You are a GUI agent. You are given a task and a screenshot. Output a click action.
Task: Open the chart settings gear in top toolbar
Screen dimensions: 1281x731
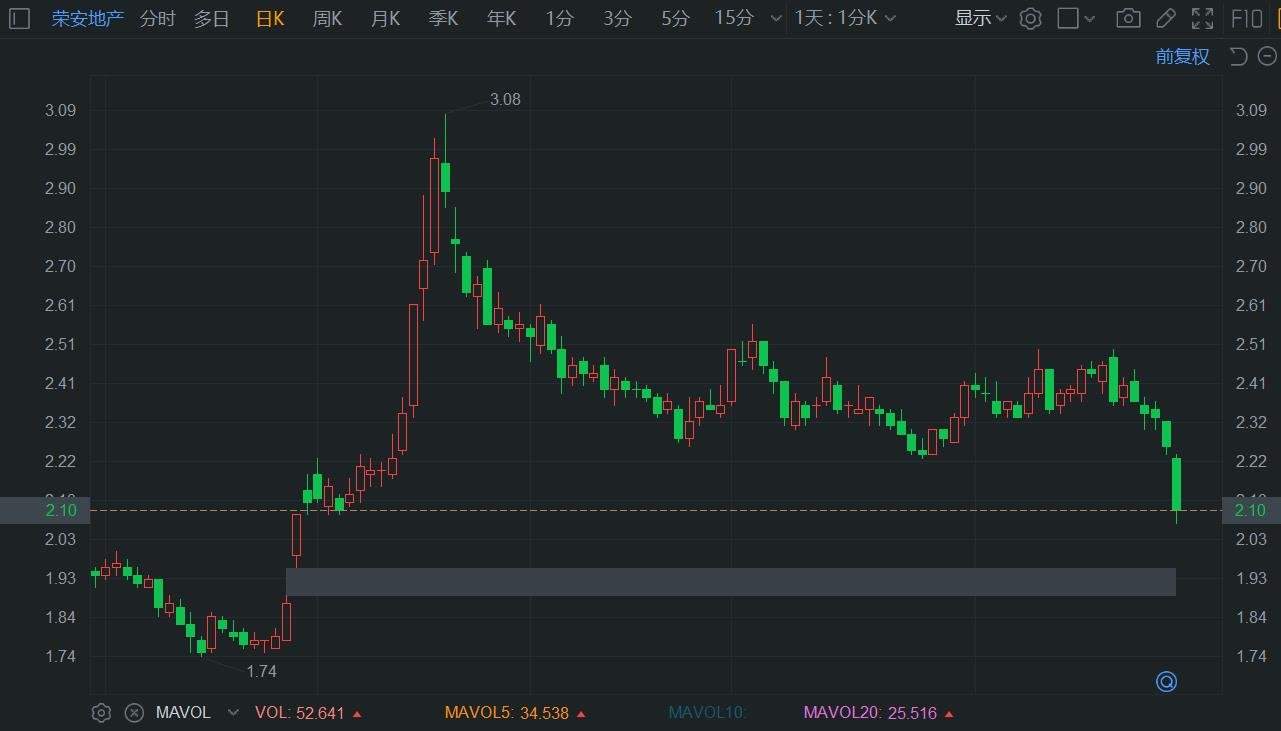coord(1031,18)
